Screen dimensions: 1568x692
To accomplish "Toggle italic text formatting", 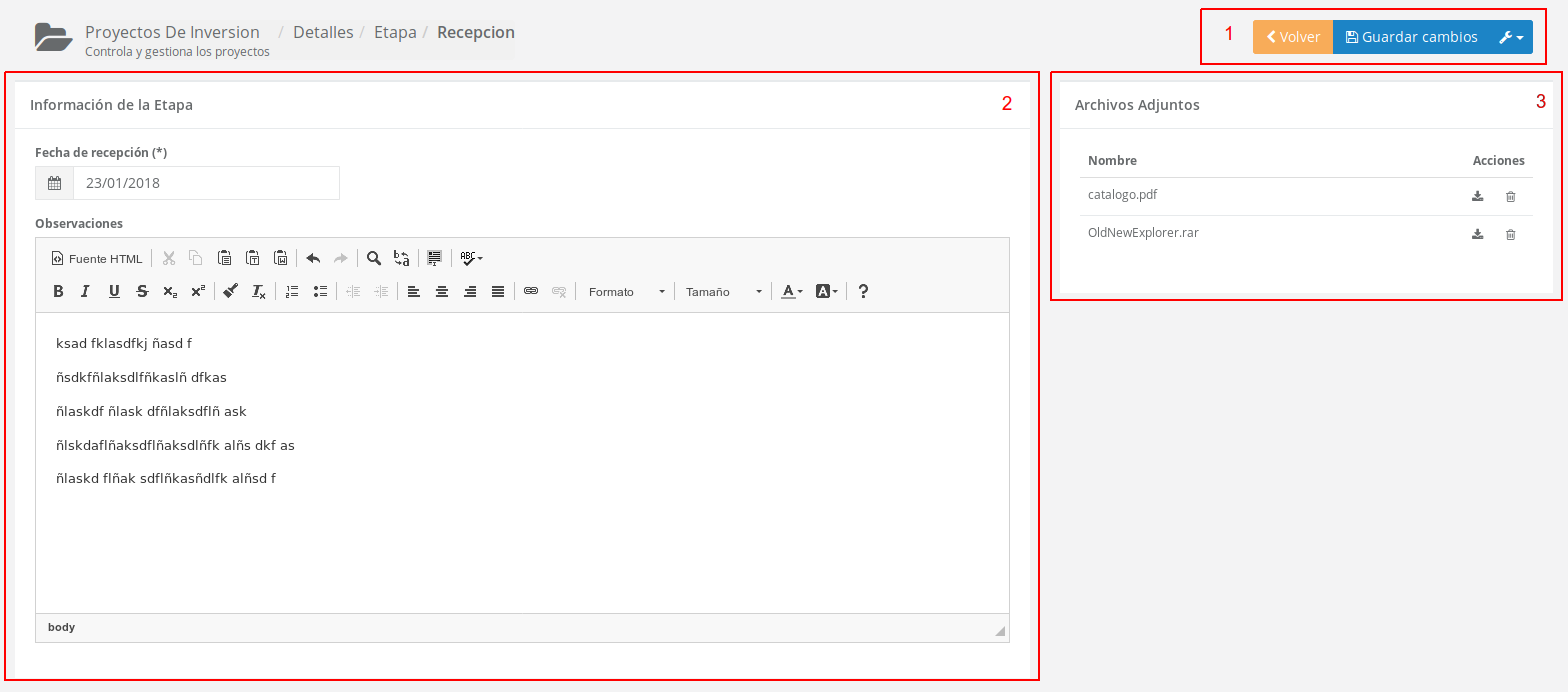I will pos(86,292).
